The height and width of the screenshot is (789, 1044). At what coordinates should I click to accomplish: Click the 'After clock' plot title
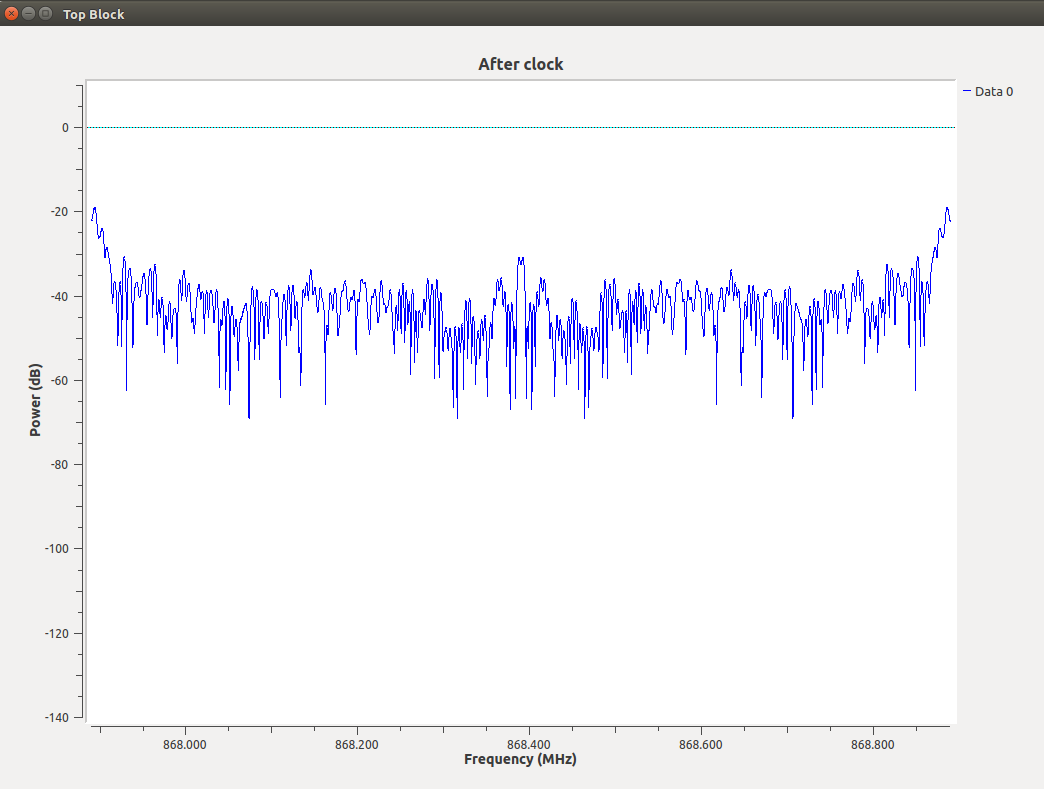[x=521, y=64]
